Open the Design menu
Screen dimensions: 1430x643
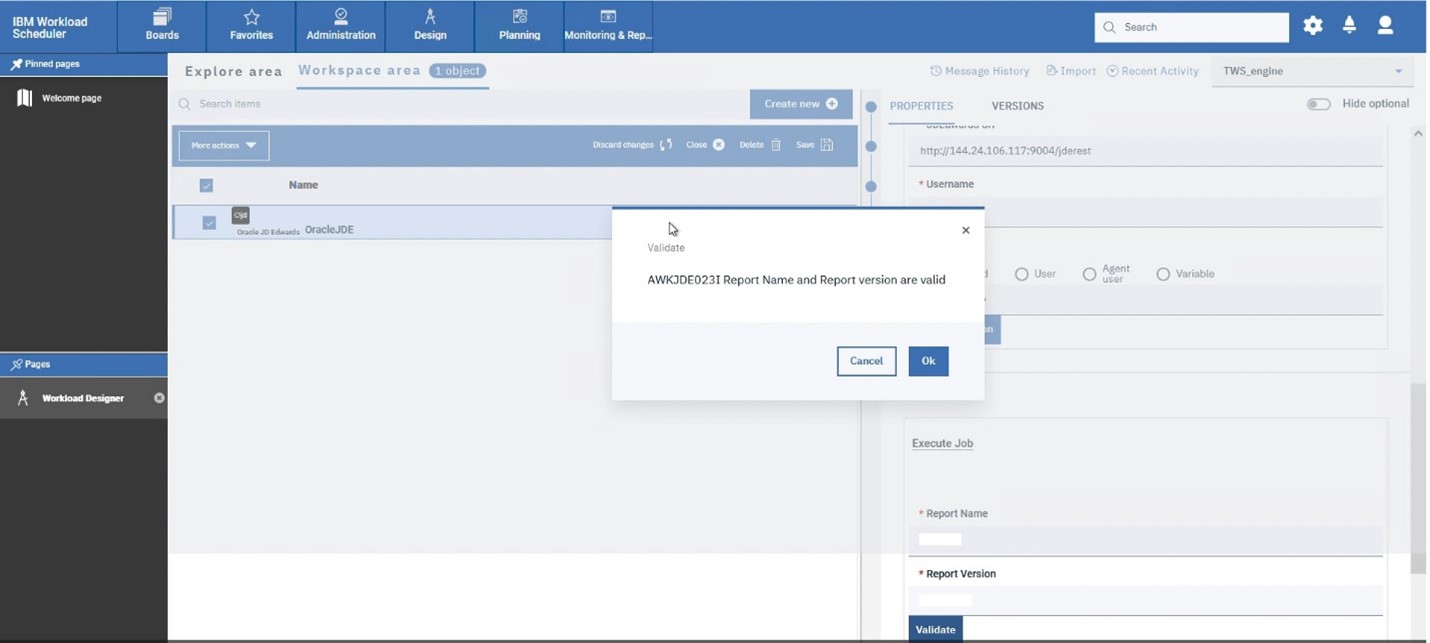430,26
